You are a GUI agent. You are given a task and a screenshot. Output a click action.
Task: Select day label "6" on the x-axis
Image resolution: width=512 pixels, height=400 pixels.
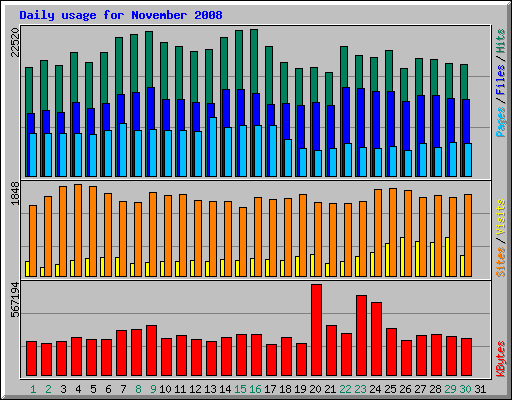[108, 389]
